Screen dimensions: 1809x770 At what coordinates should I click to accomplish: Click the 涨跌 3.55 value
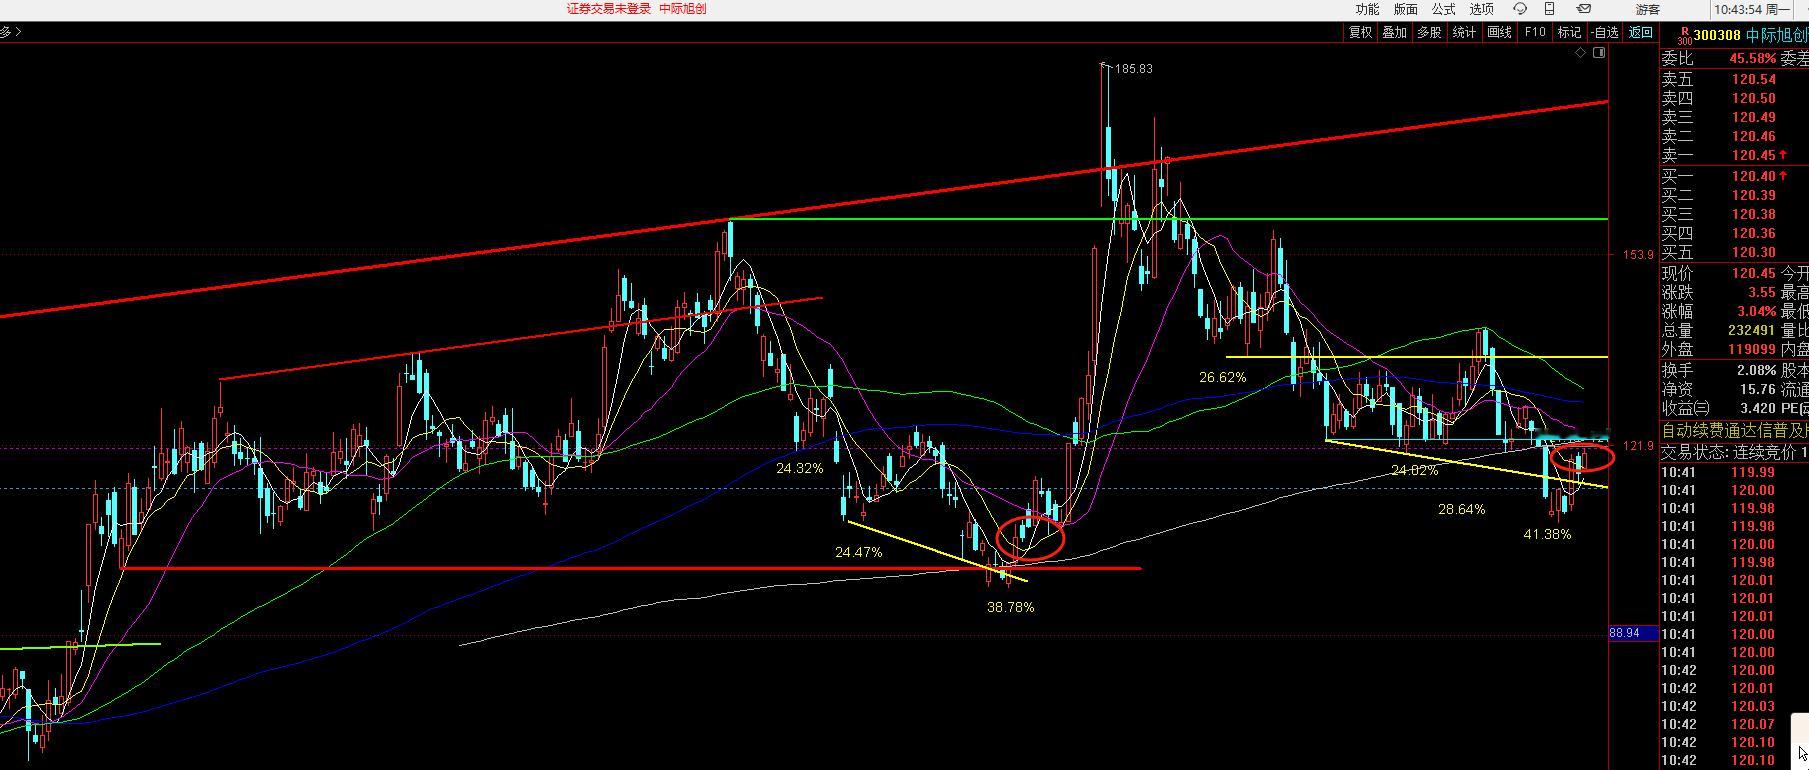1762,292
